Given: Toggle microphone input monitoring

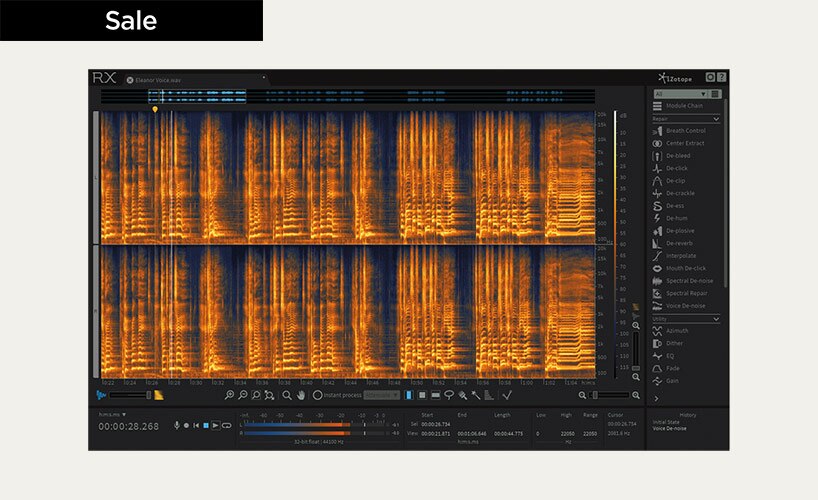Looking at the screenshot, I should (x=176, y=425).
